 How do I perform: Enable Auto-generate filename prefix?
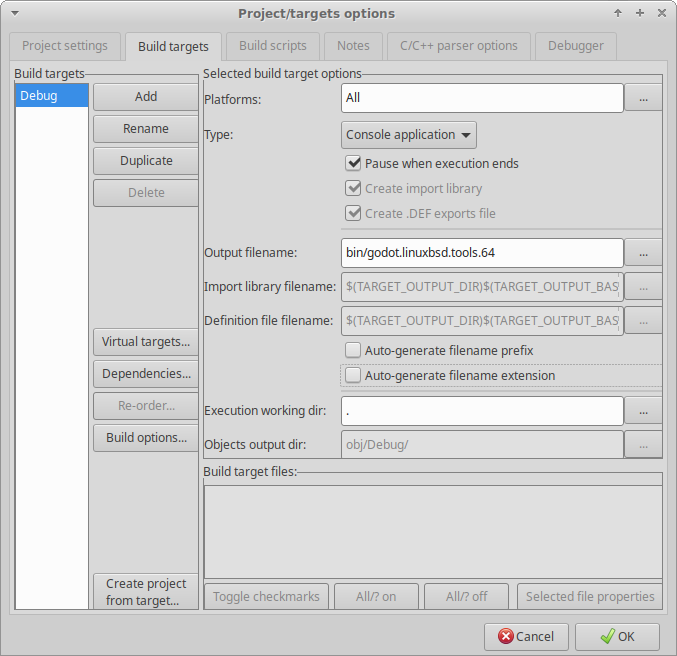pyautogui.click(x=353, y=350)
